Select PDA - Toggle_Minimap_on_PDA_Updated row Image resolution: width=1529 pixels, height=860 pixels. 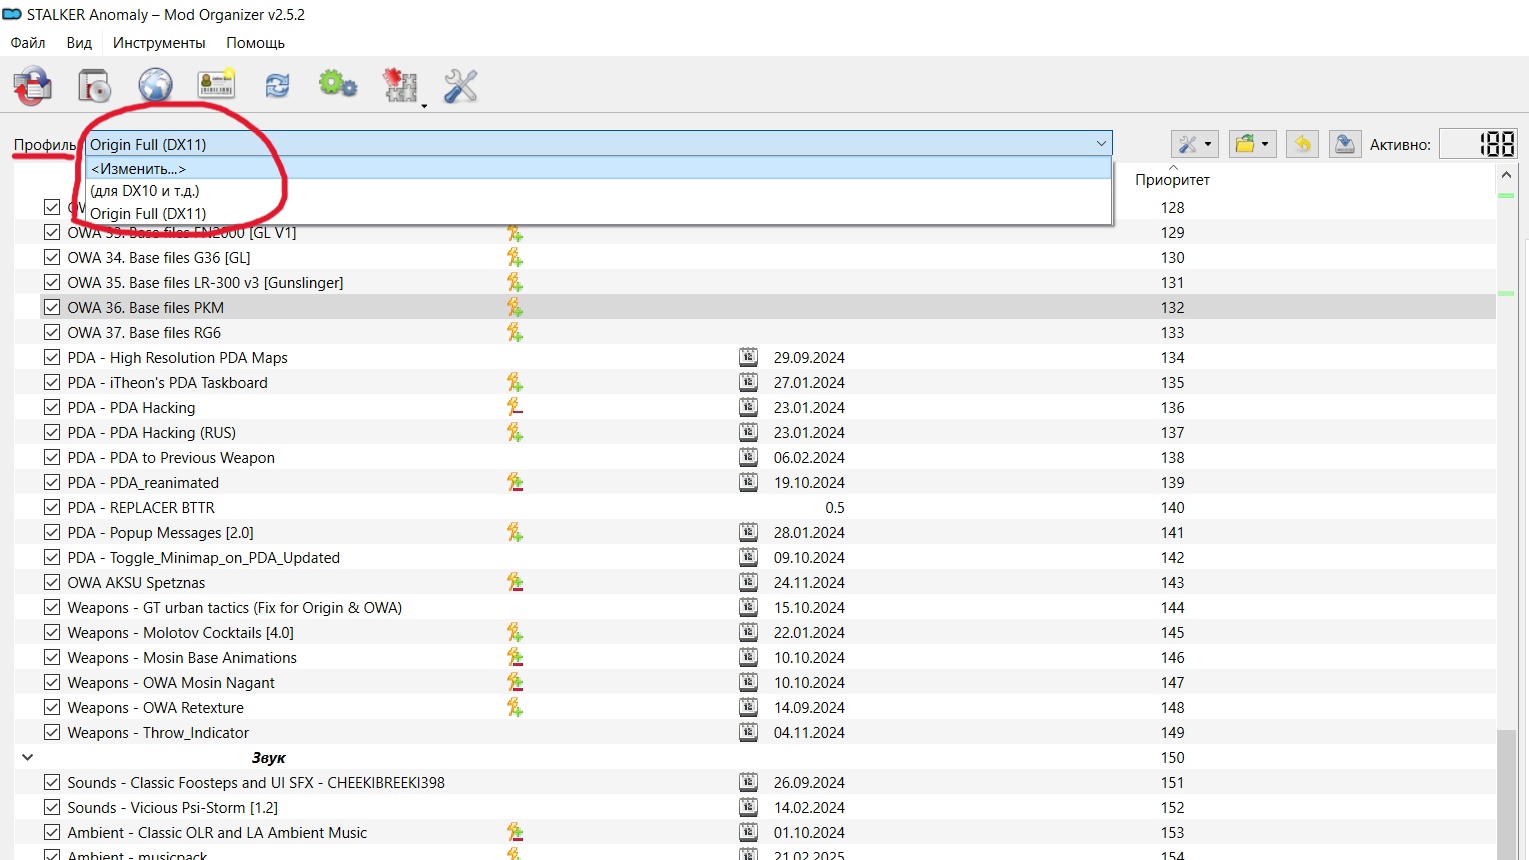pos(767,557)
